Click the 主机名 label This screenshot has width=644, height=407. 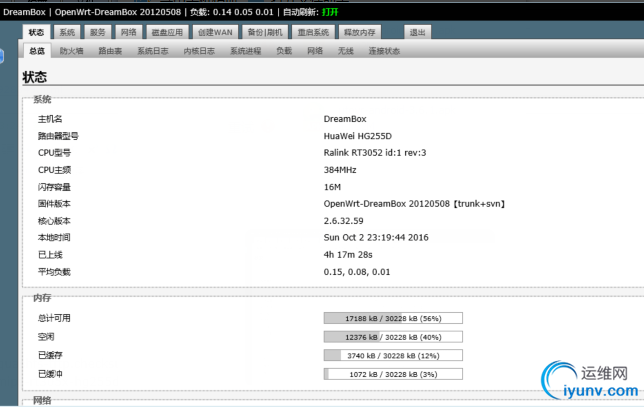click(x=50, y=119)
